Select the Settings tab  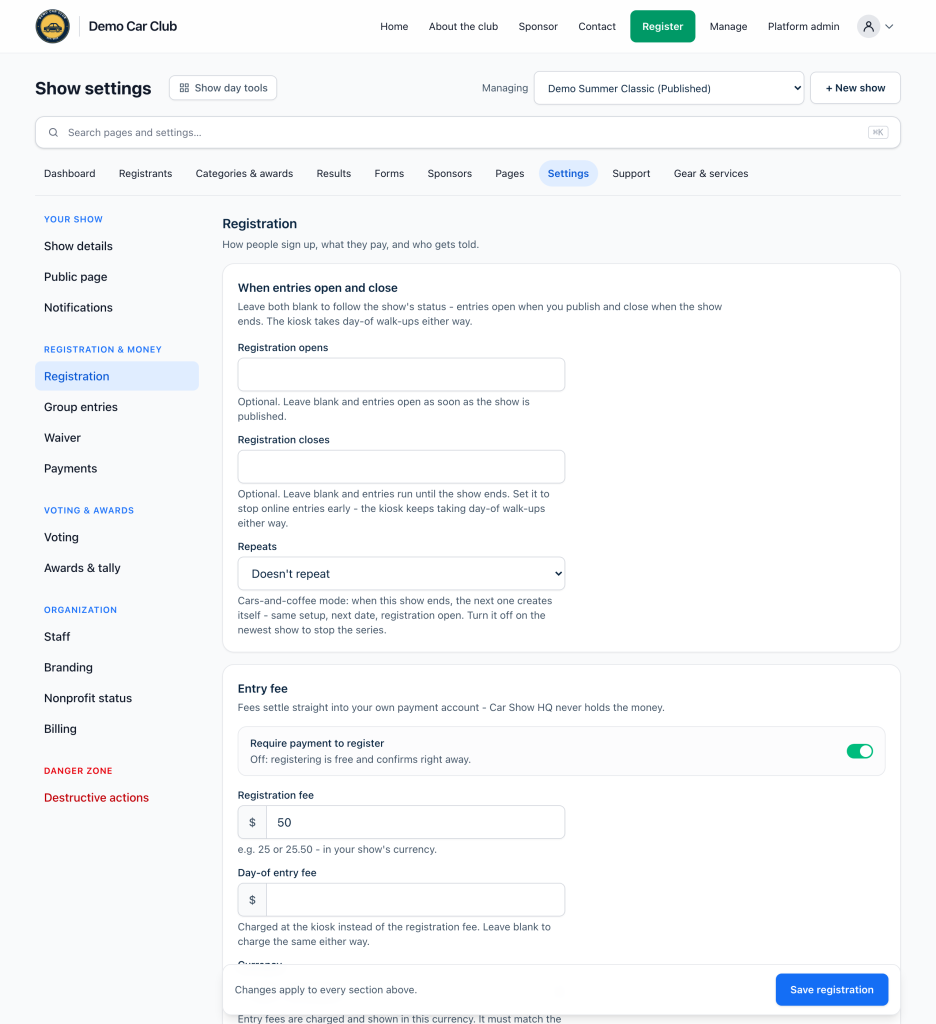point(568,173)
